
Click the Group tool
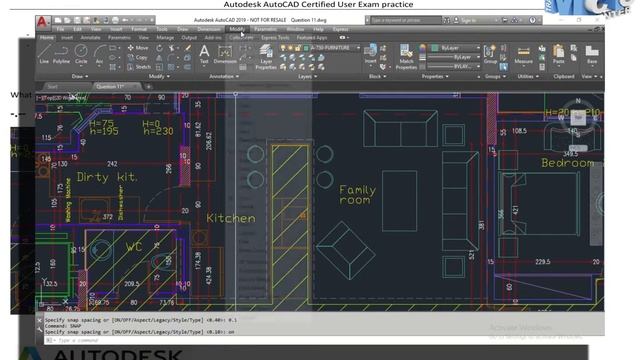(490, 54)
